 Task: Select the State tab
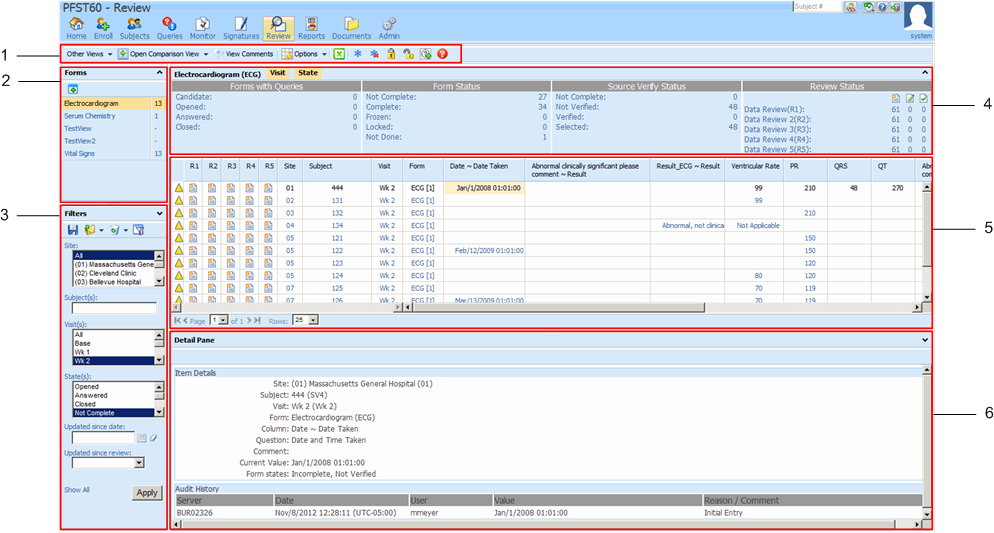(308, 73)
